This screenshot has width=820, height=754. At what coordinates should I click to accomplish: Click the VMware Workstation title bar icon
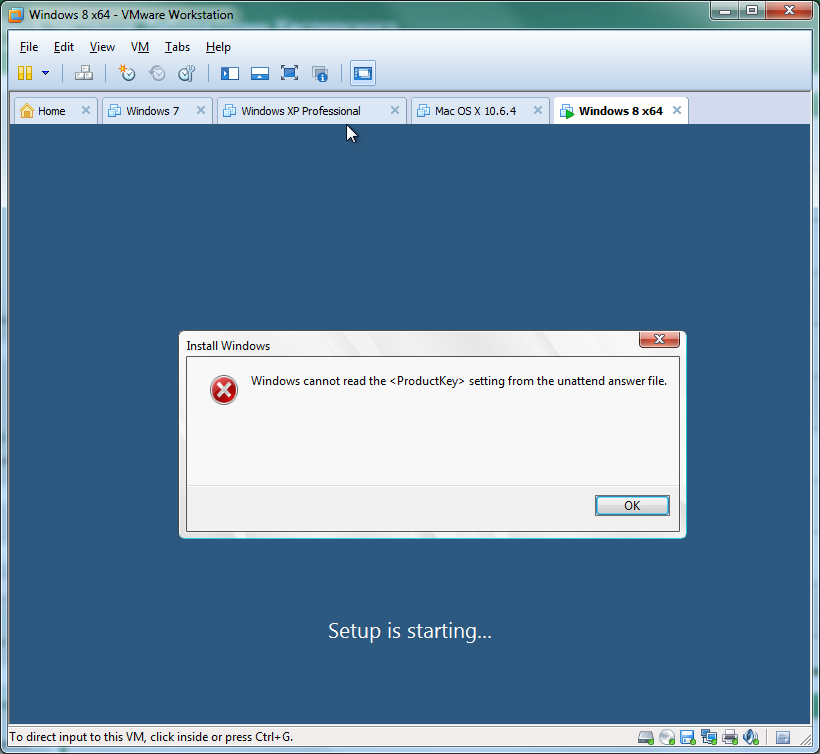click(x=16, y=15)
